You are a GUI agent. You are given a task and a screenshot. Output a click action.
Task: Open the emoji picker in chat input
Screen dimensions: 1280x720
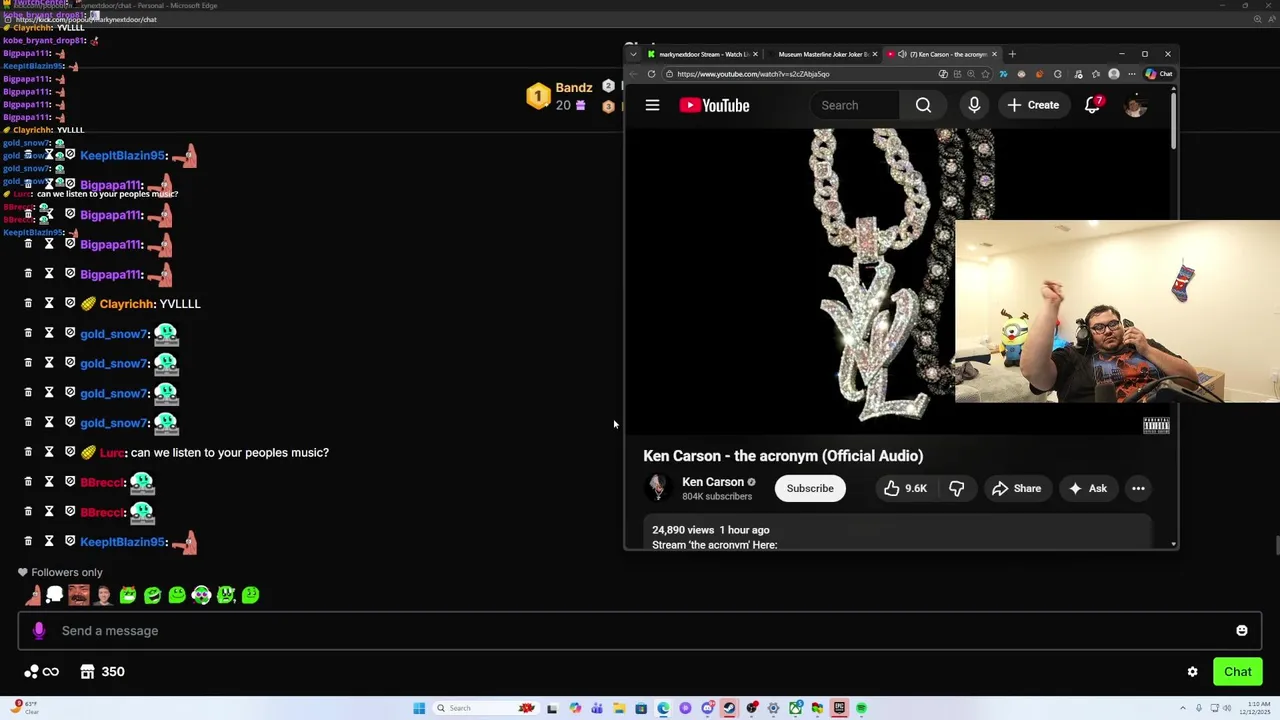[1242, 631]
